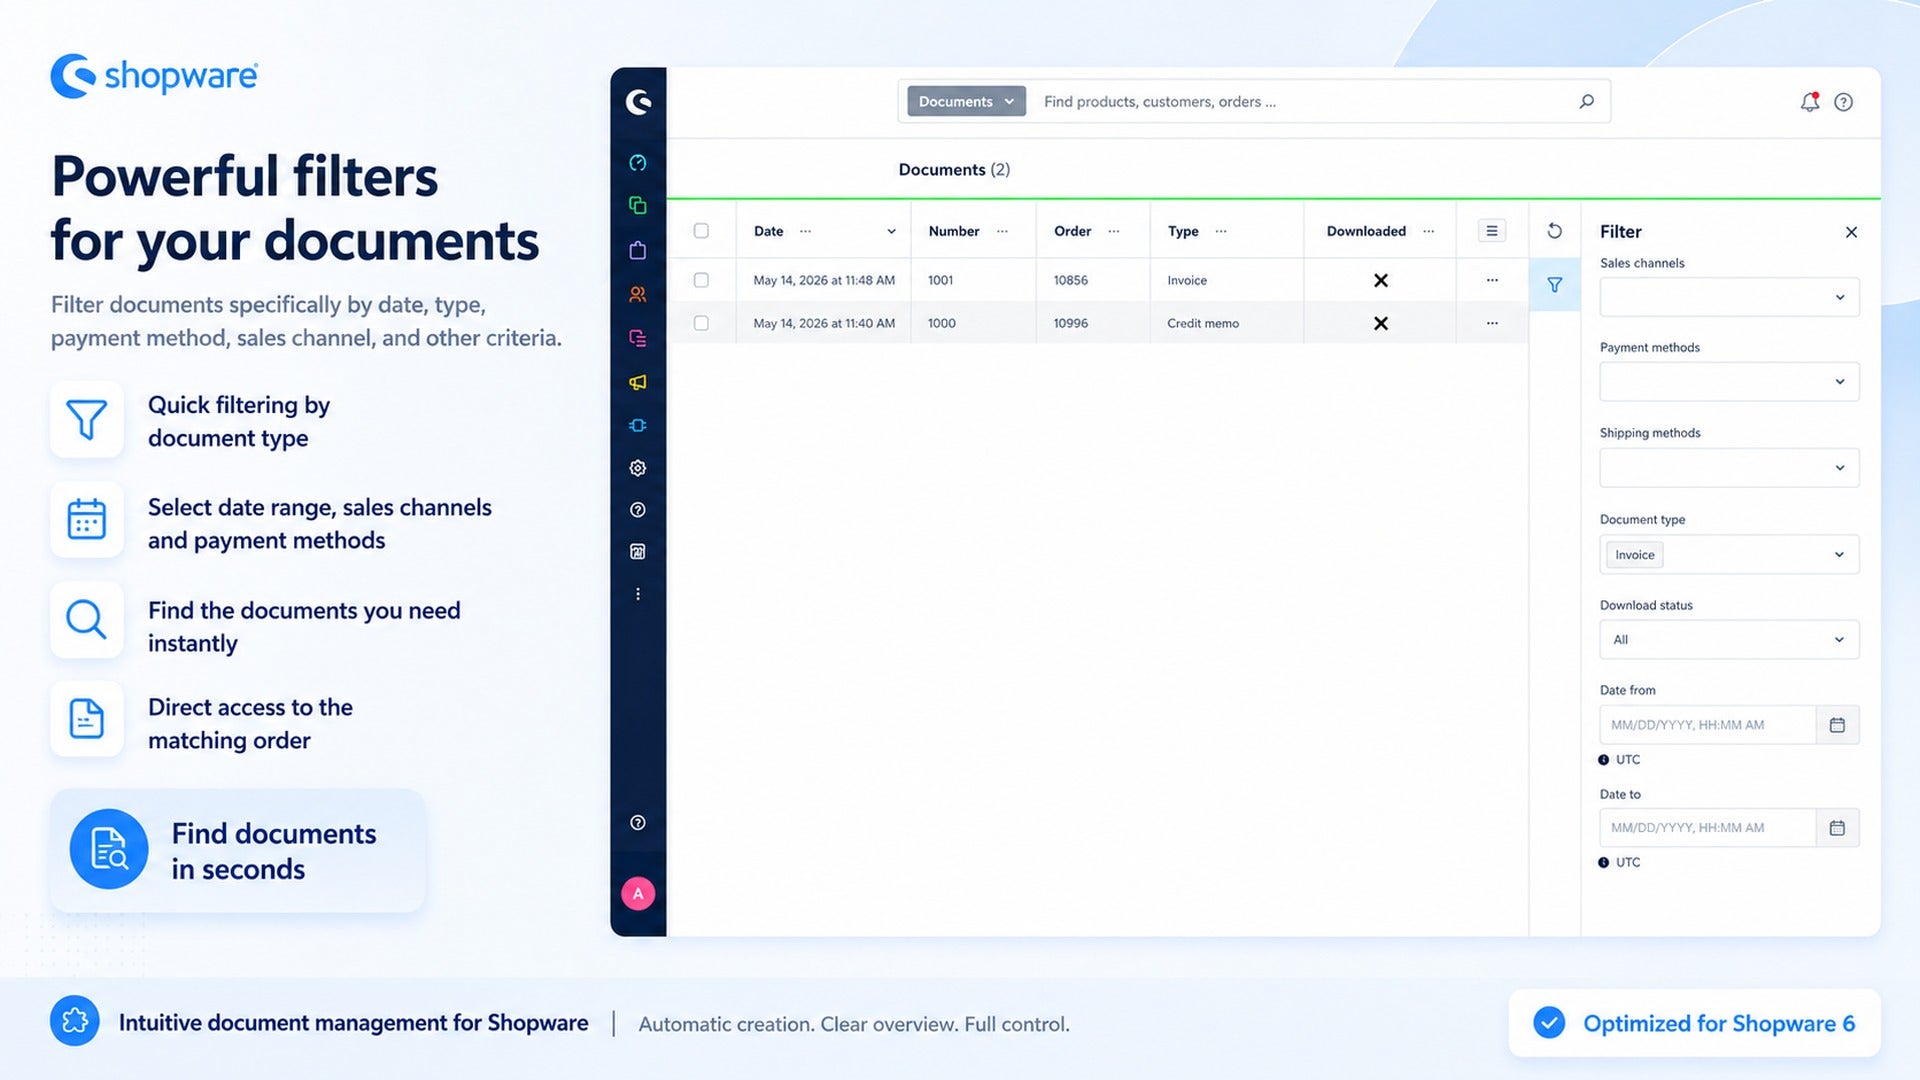Open the Date to calendar icon
1920x1080 pixels.
coord(1837,828)
